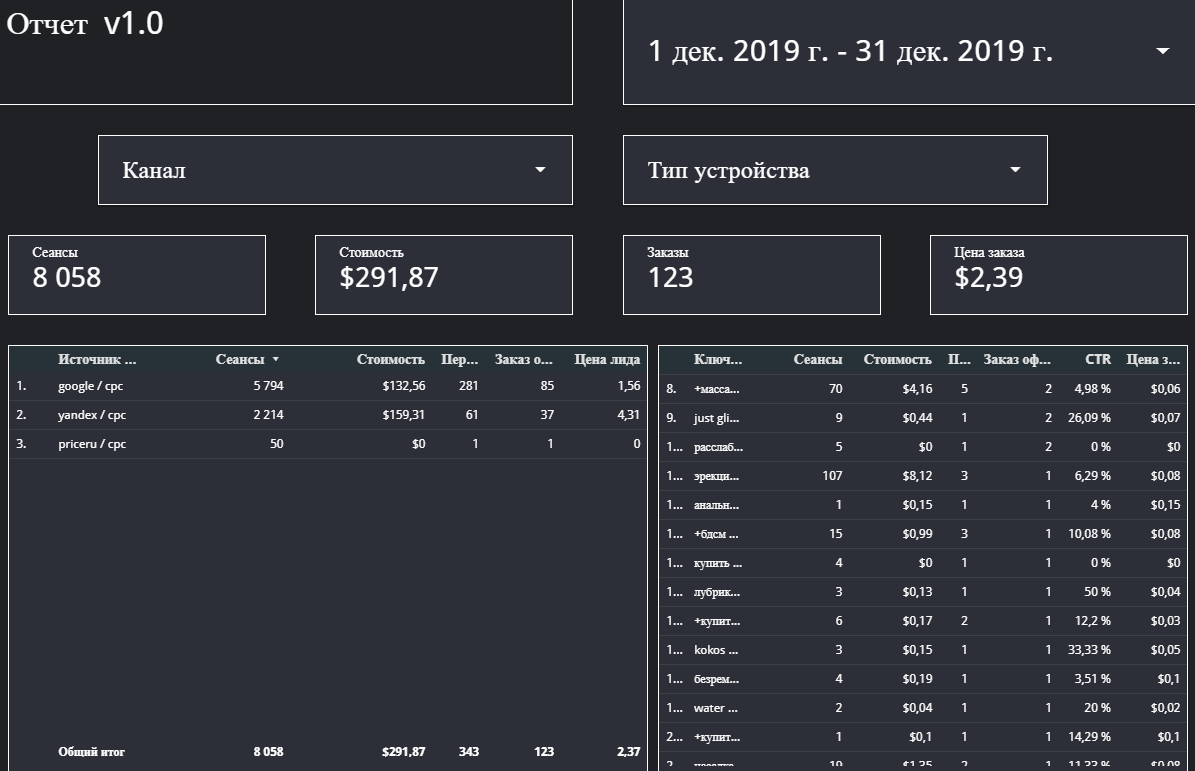Select the water keyword row
Screen dimensions: 1195x771
pos(716,708)
